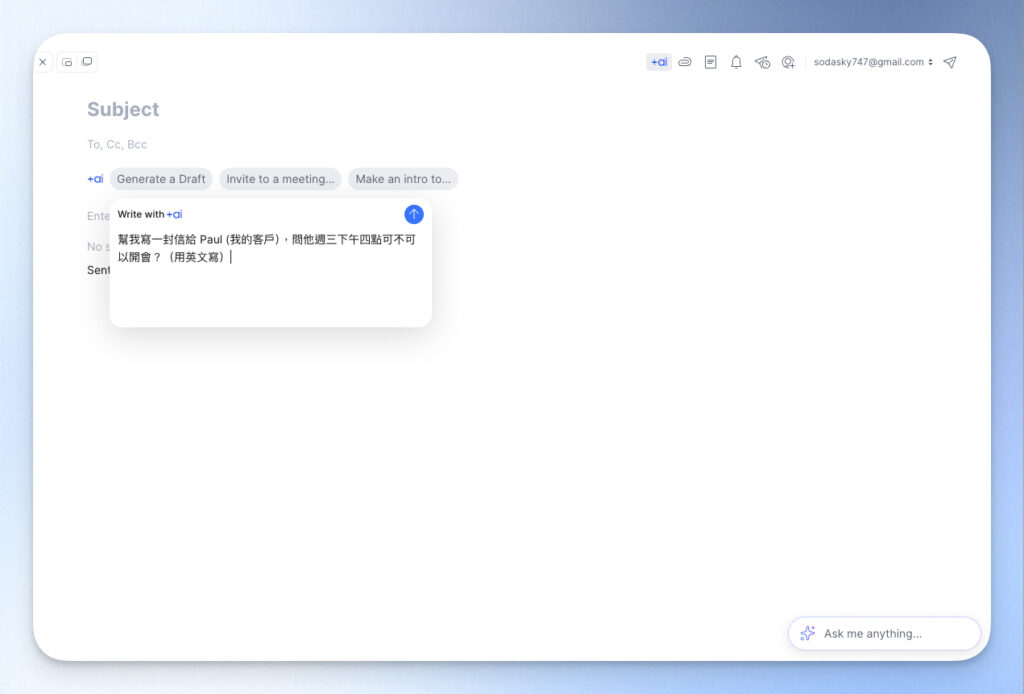1024x694 pixels.
Task: Click the picture-in-picture icon near the close button
Action: click(x=68, y=61)
